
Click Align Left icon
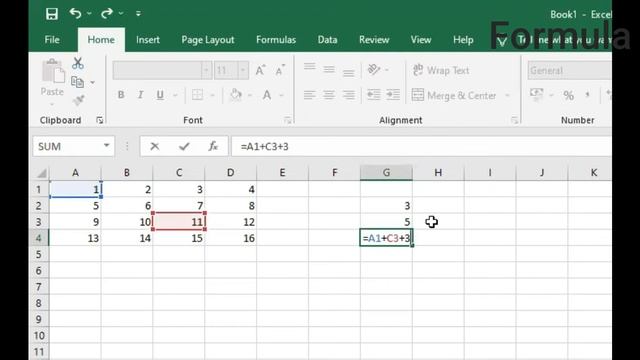tap(309, 95)
